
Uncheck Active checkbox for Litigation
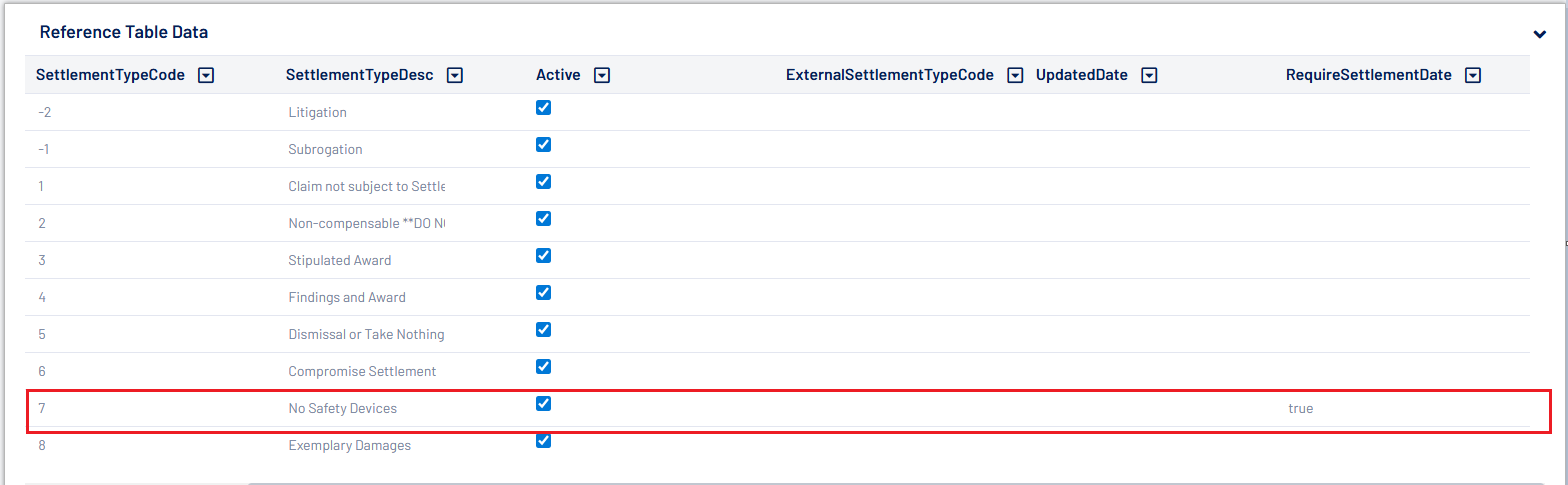544,108
